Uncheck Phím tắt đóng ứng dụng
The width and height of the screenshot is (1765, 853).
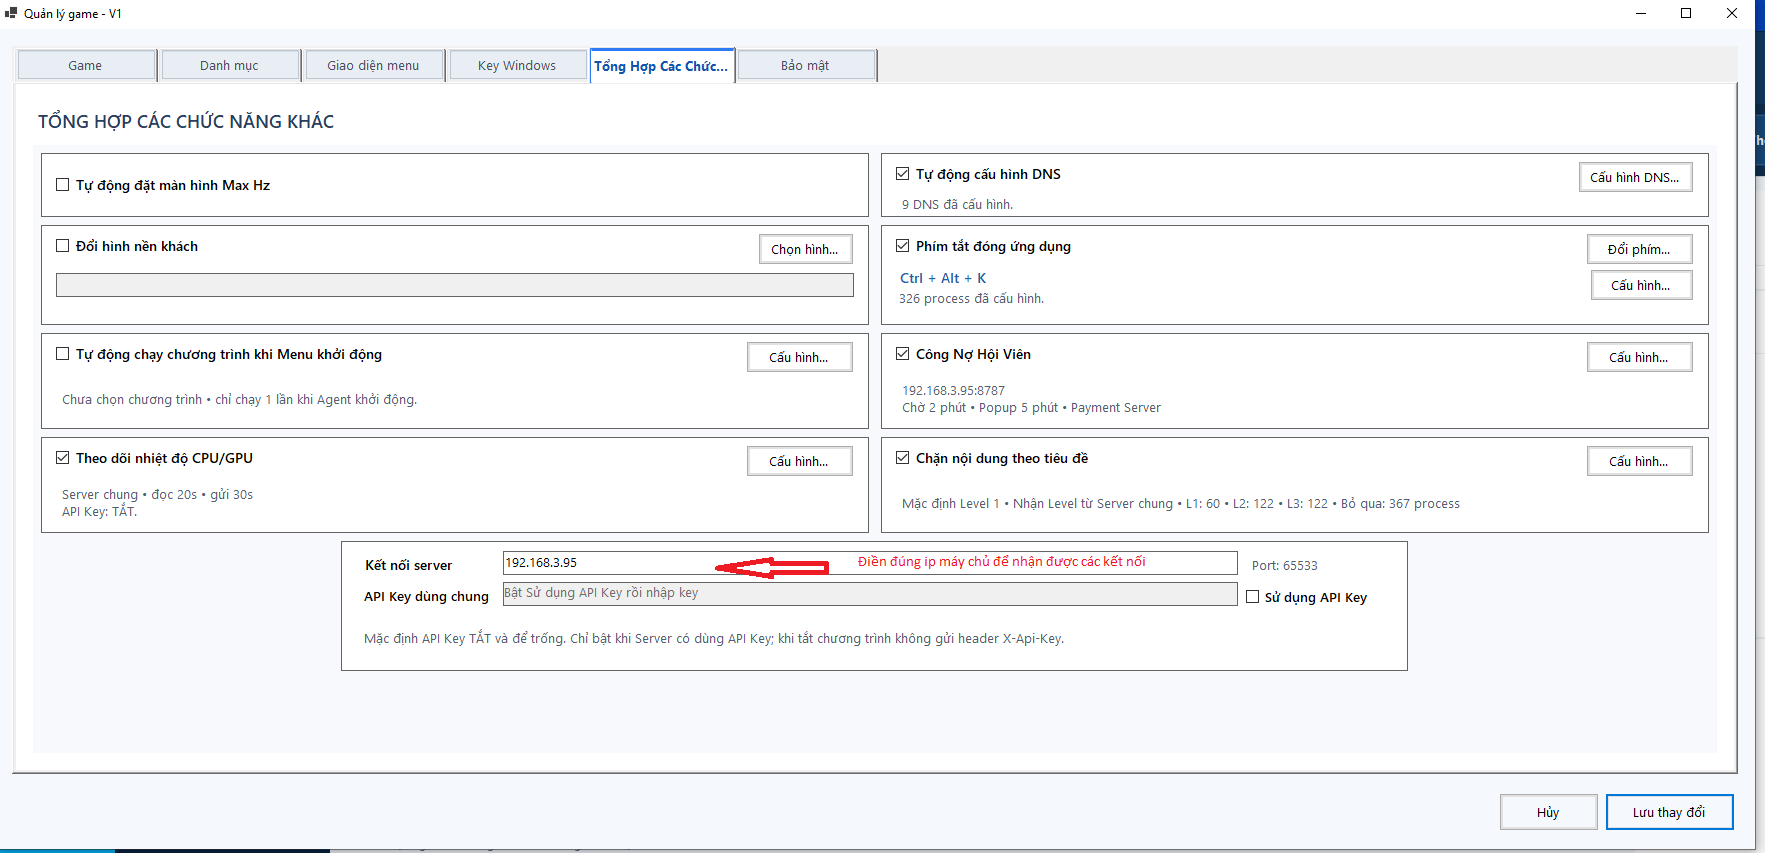coord(903,246)
